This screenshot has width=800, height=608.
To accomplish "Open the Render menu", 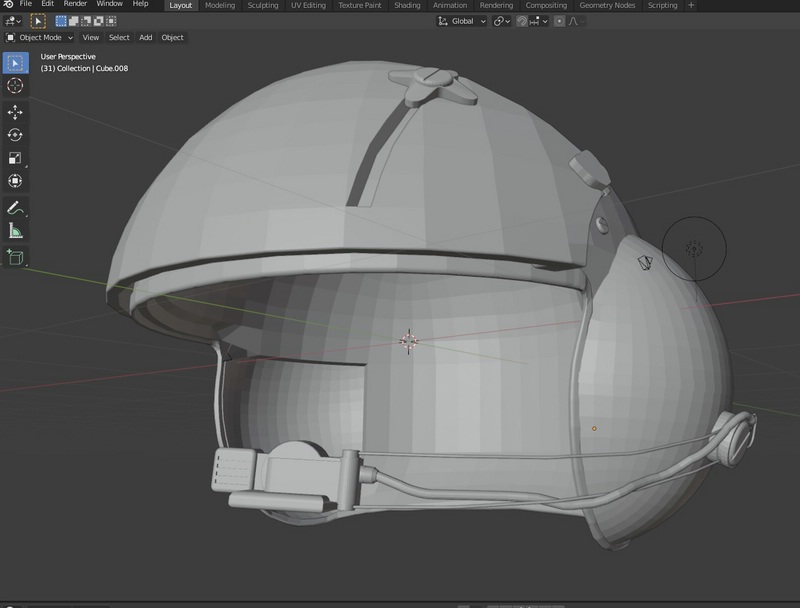I will [x=75, y=5].
